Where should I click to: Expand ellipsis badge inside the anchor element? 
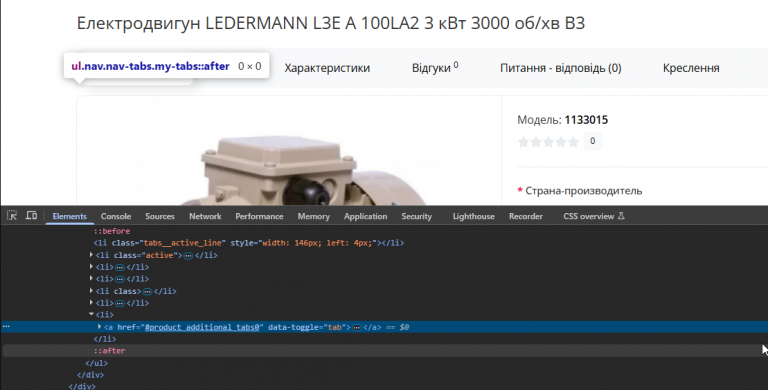coord(357,327)
